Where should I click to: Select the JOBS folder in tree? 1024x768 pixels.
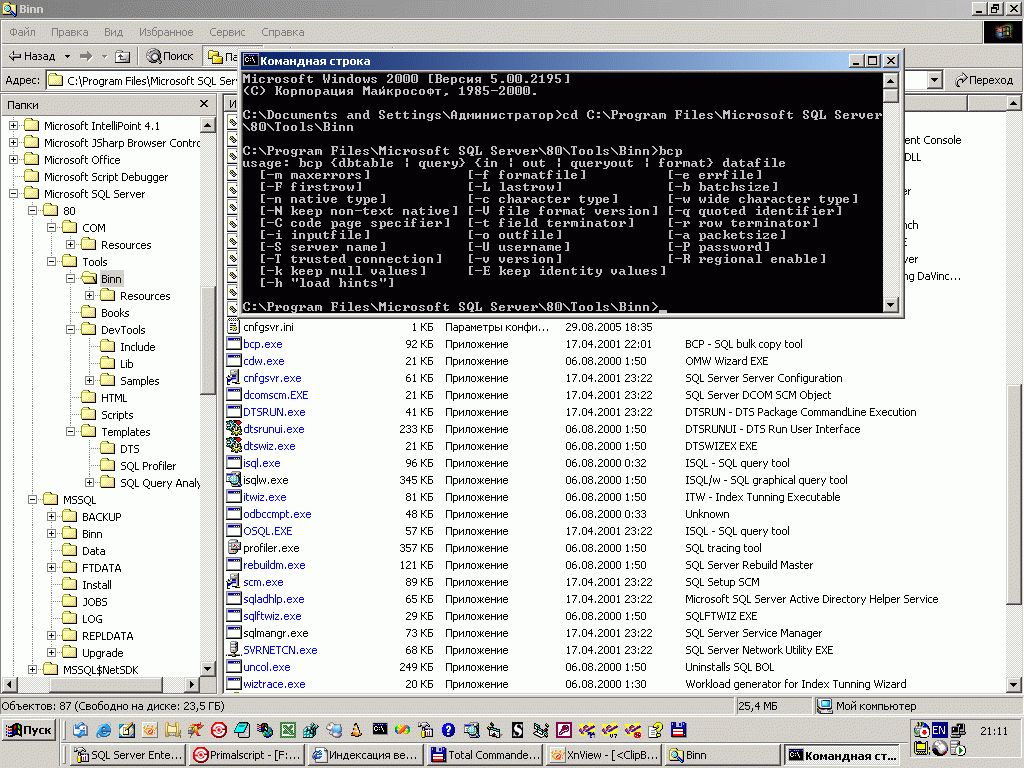(95, 601)
